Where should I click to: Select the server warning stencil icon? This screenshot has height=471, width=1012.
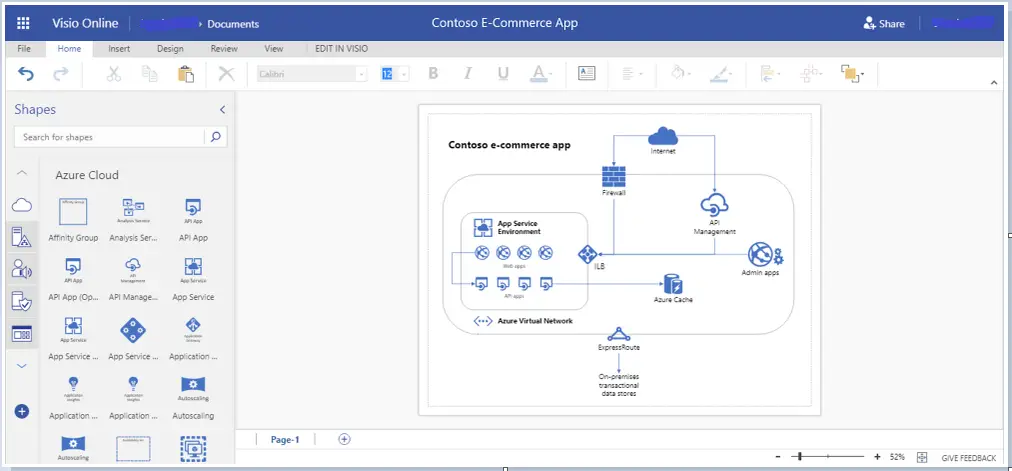point(22,237)
